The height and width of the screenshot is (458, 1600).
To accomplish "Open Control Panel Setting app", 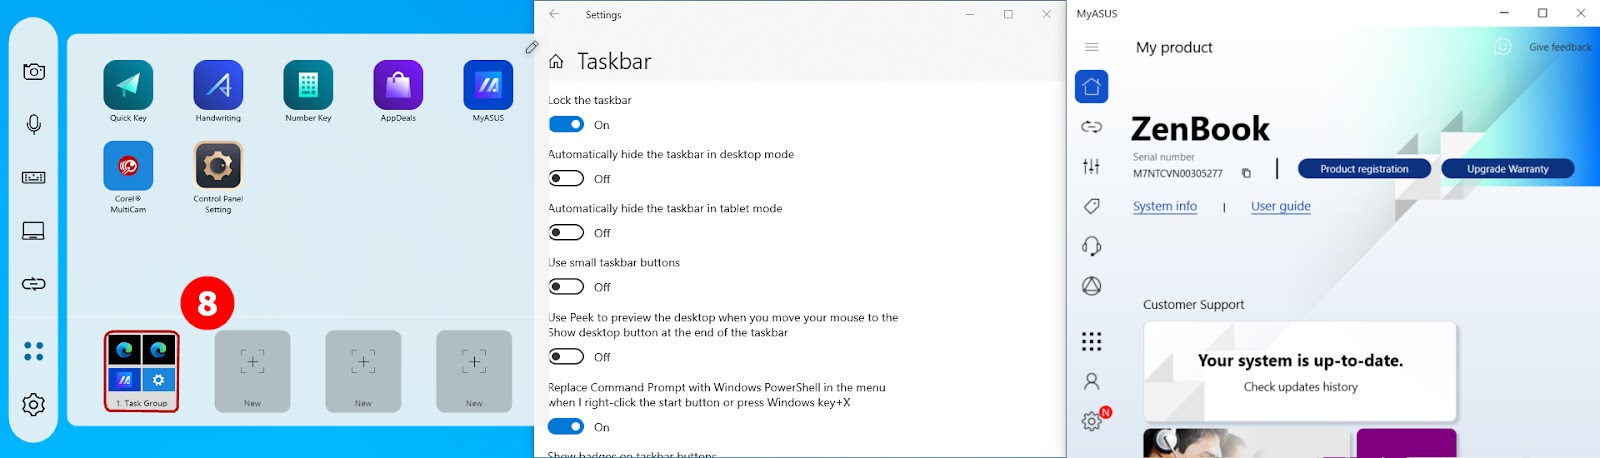I will [218, 166].
